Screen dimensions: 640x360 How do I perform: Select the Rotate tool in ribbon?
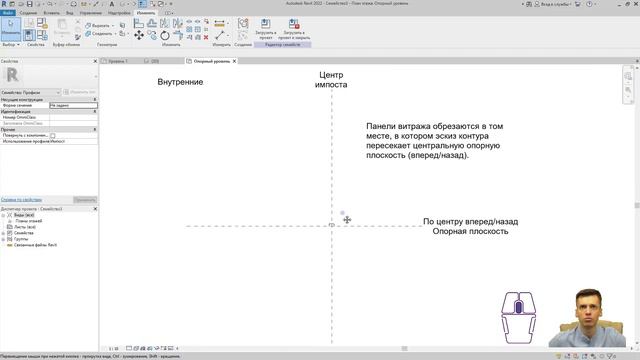point(165,36)
